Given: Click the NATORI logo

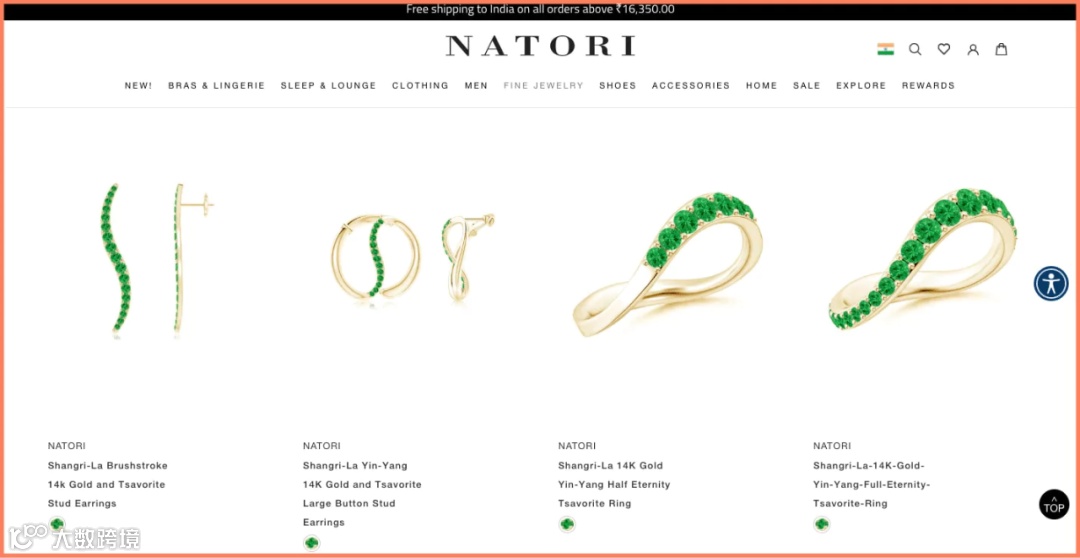Looking at the screenshot, I should click(540, 45).
